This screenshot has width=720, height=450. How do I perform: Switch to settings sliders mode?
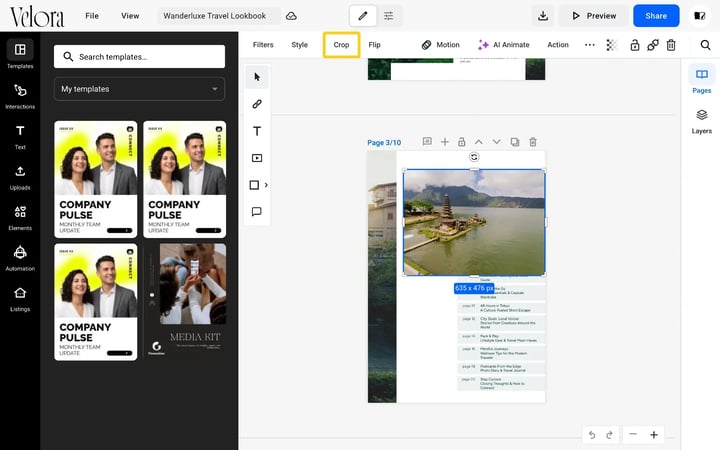[x=388, y=16]
